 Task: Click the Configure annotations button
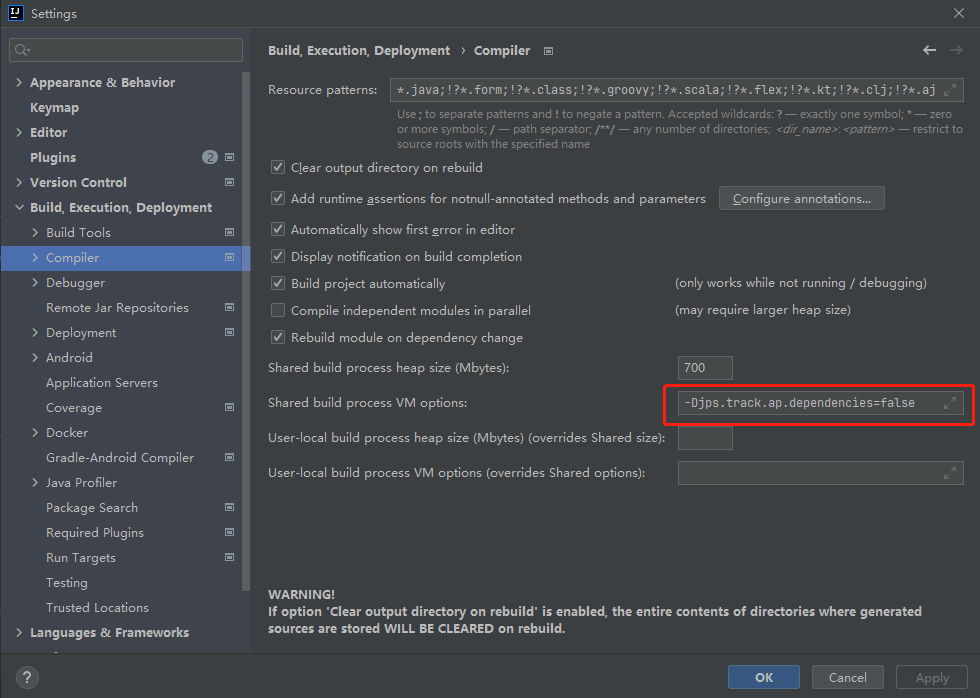click(x=802, y=199)
